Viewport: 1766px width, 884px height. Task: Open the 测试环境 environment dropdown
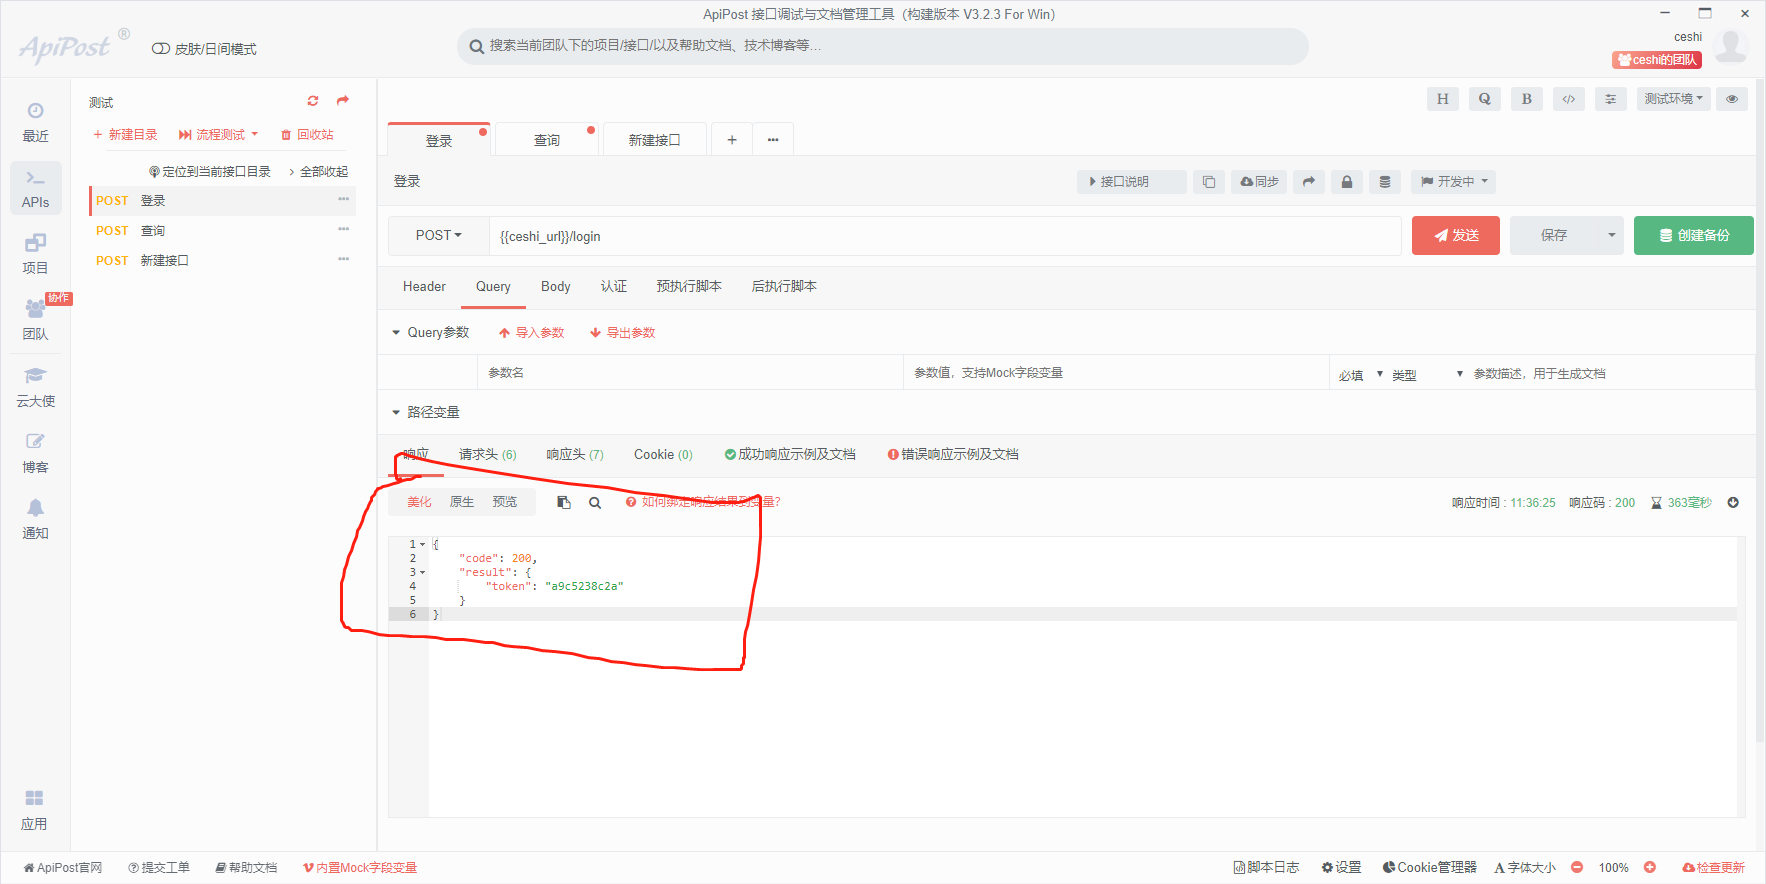point(1673,99)
